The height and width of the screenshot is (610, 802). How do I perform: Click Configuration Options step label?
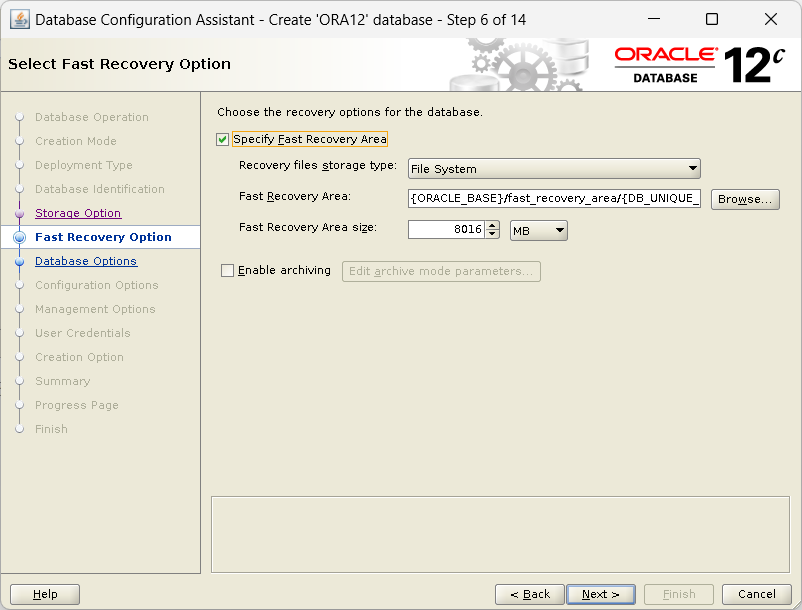pyautogui.click(x=97, y=285)
